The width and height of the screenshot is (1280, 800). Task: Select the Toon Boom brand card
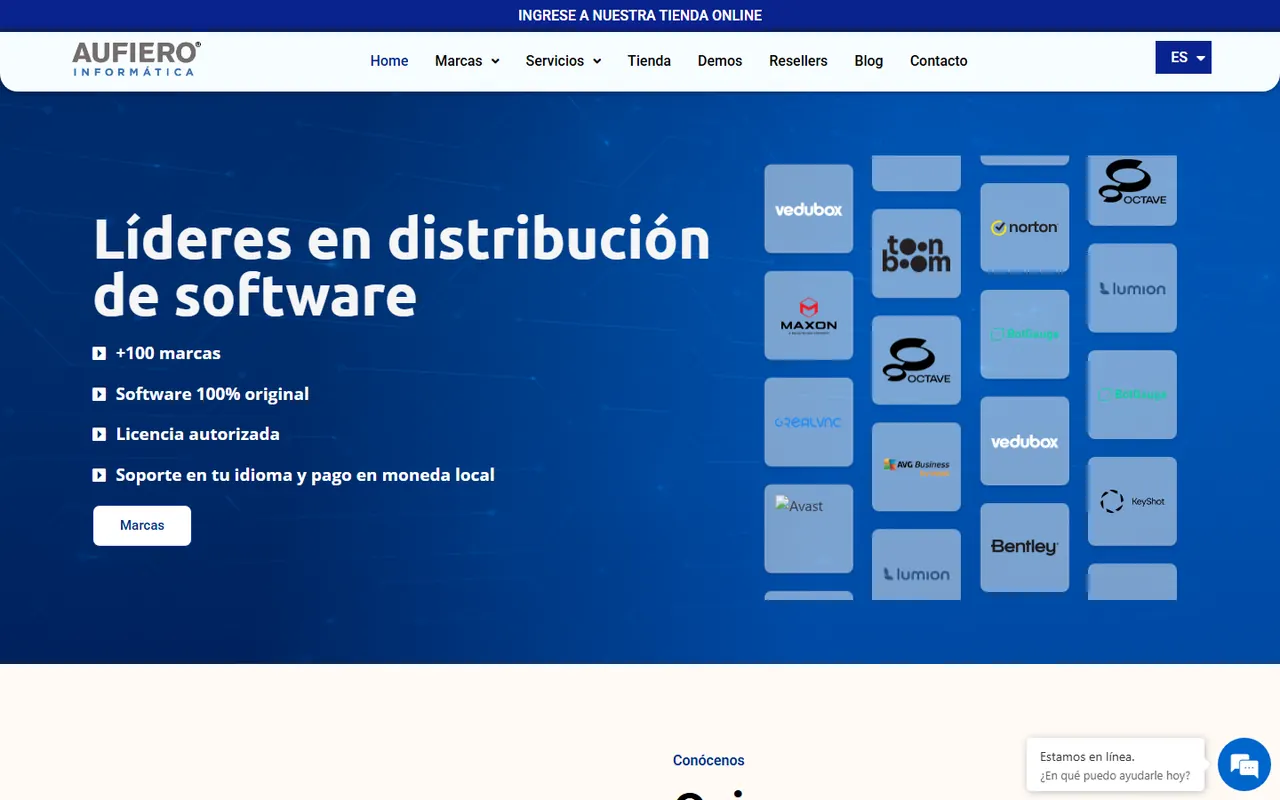tap(916, 254)
